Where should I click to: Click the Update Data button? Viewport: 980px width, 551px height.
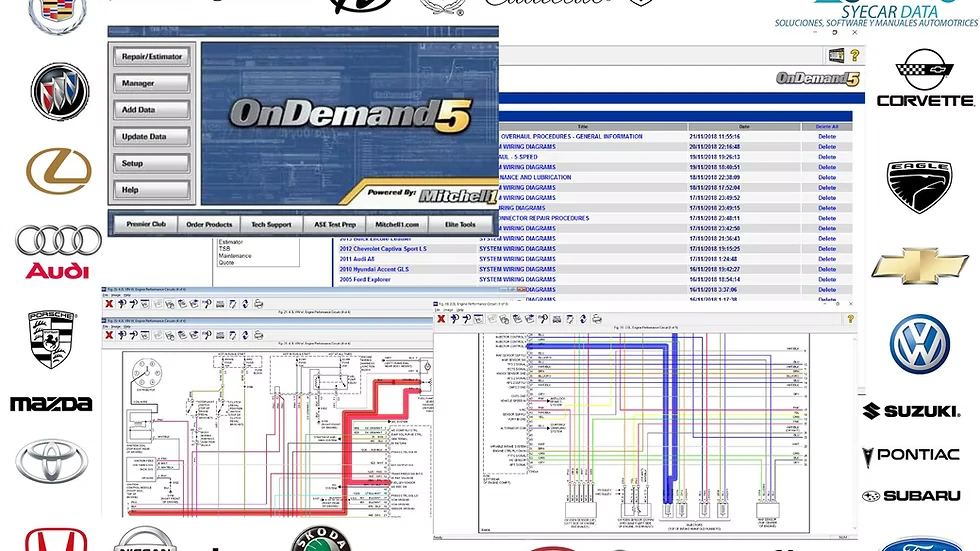152,137
